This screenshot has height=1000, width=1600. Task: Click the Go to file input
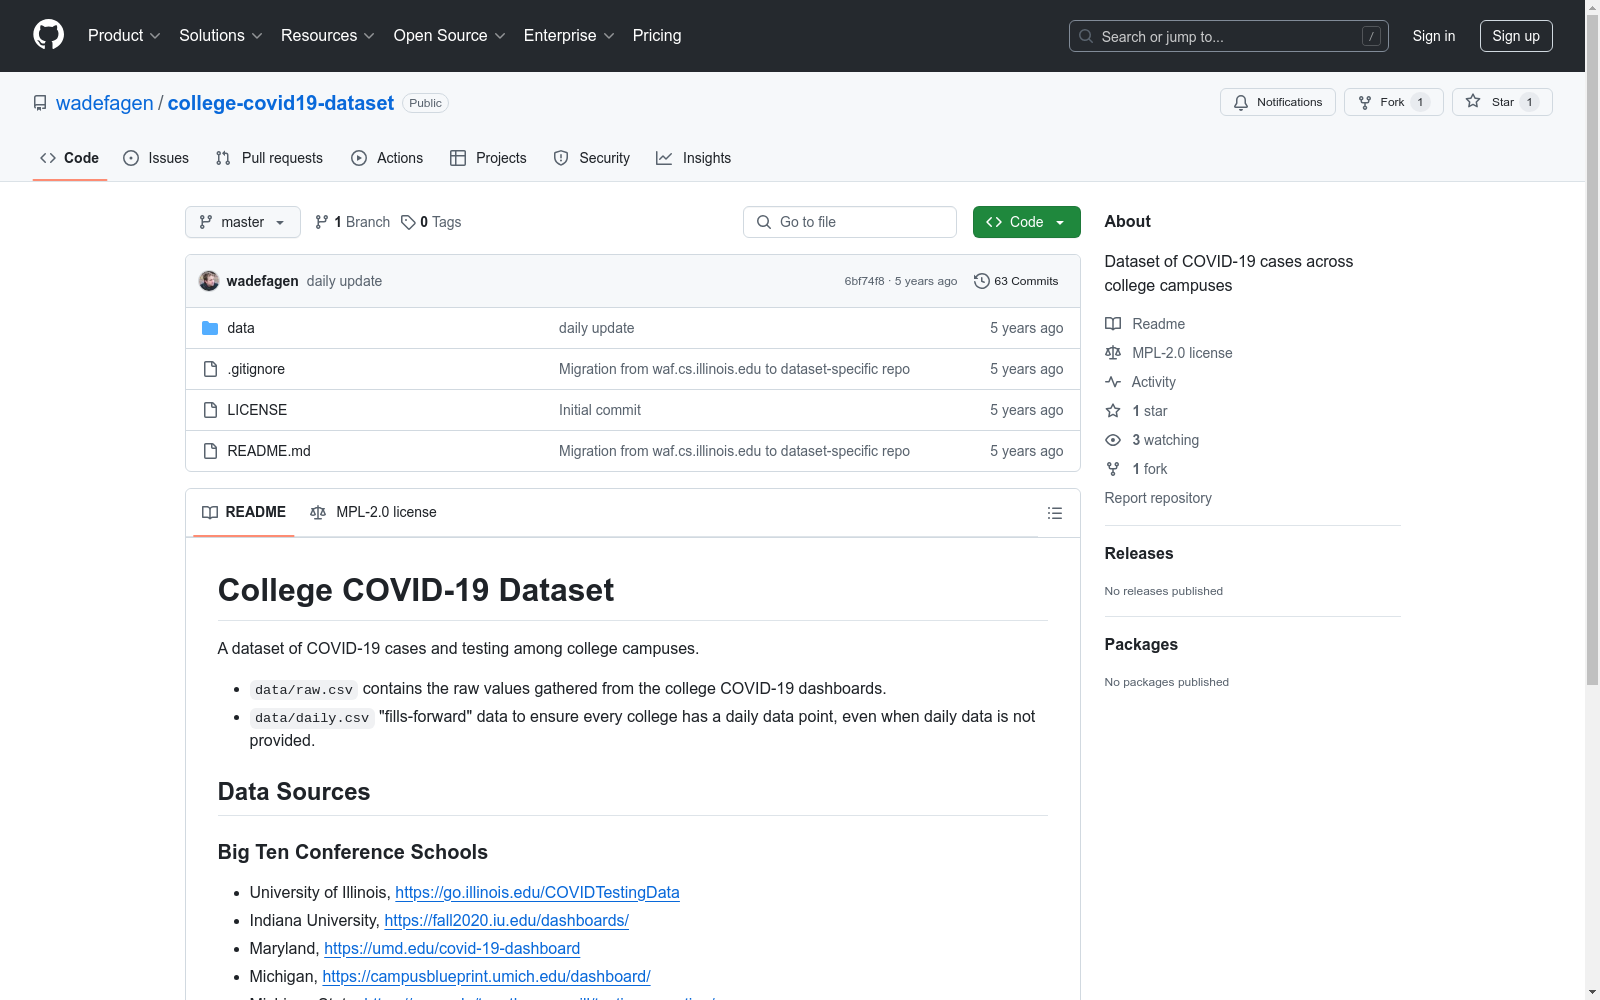tap(850, 222)
